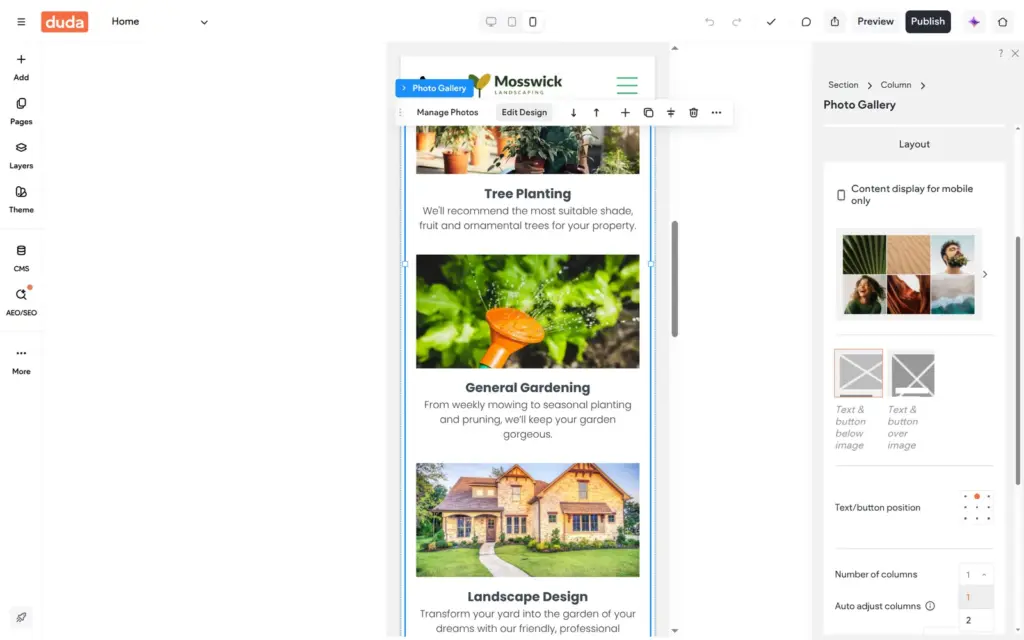Set text position to top center dot
Screen dimensions: 1024x640
977,496
